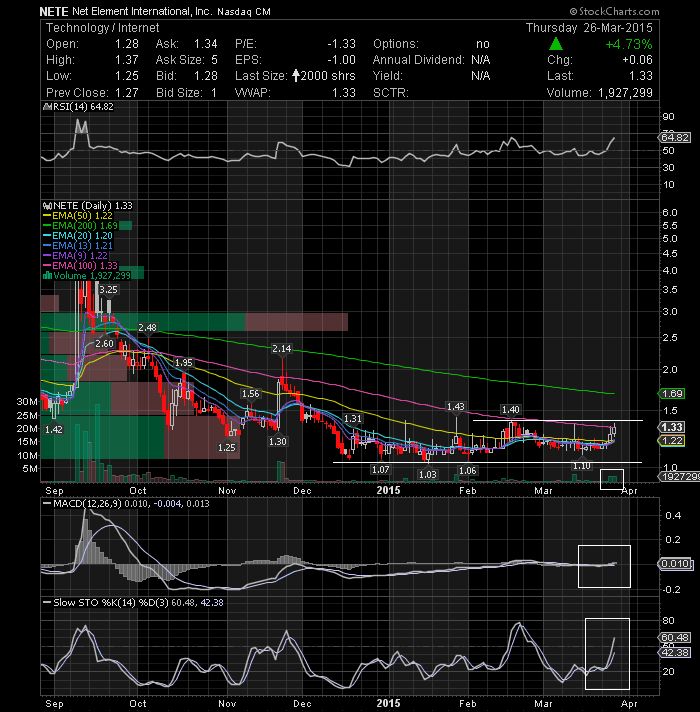Image resolution: width=700 pixels, height=712 pixels.
Task: Click the 3.25 price peak label
Action: (x=108, y=290)
